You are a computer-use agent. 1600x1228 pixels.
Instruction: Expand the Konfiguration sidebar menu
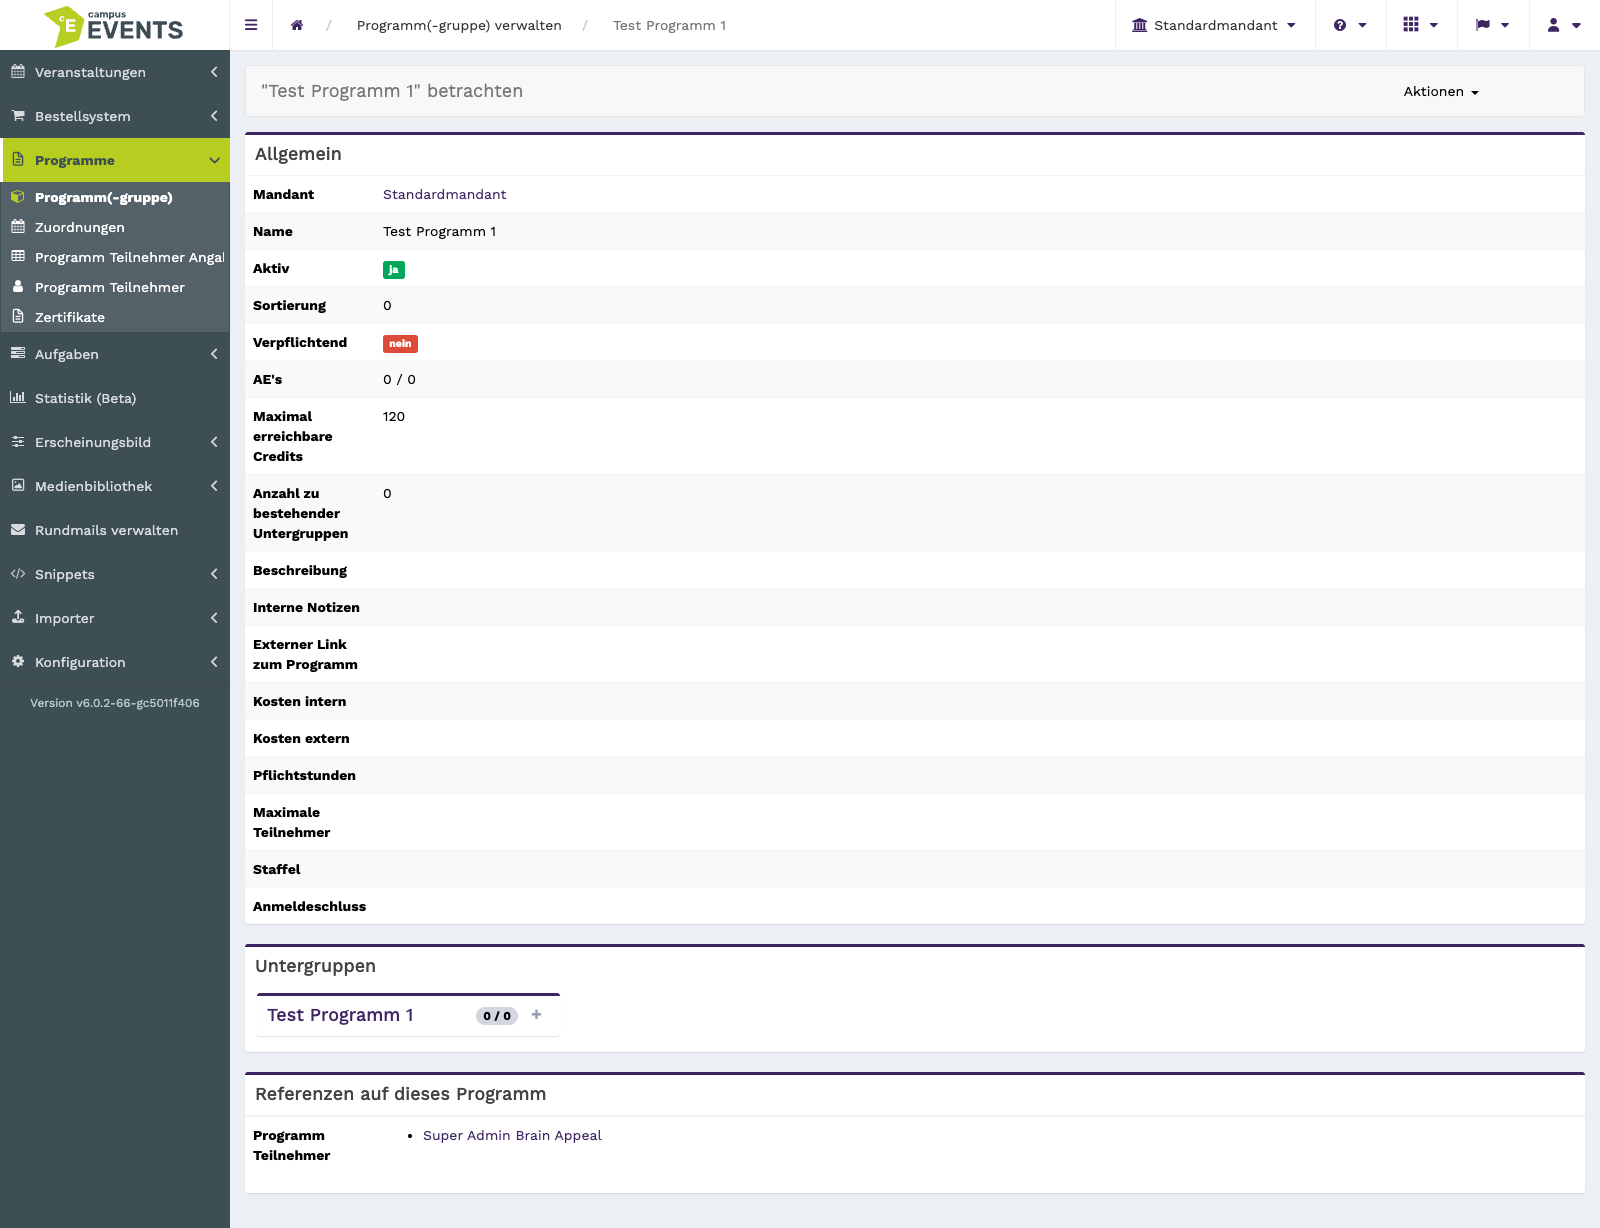click(x=115, y=662)
